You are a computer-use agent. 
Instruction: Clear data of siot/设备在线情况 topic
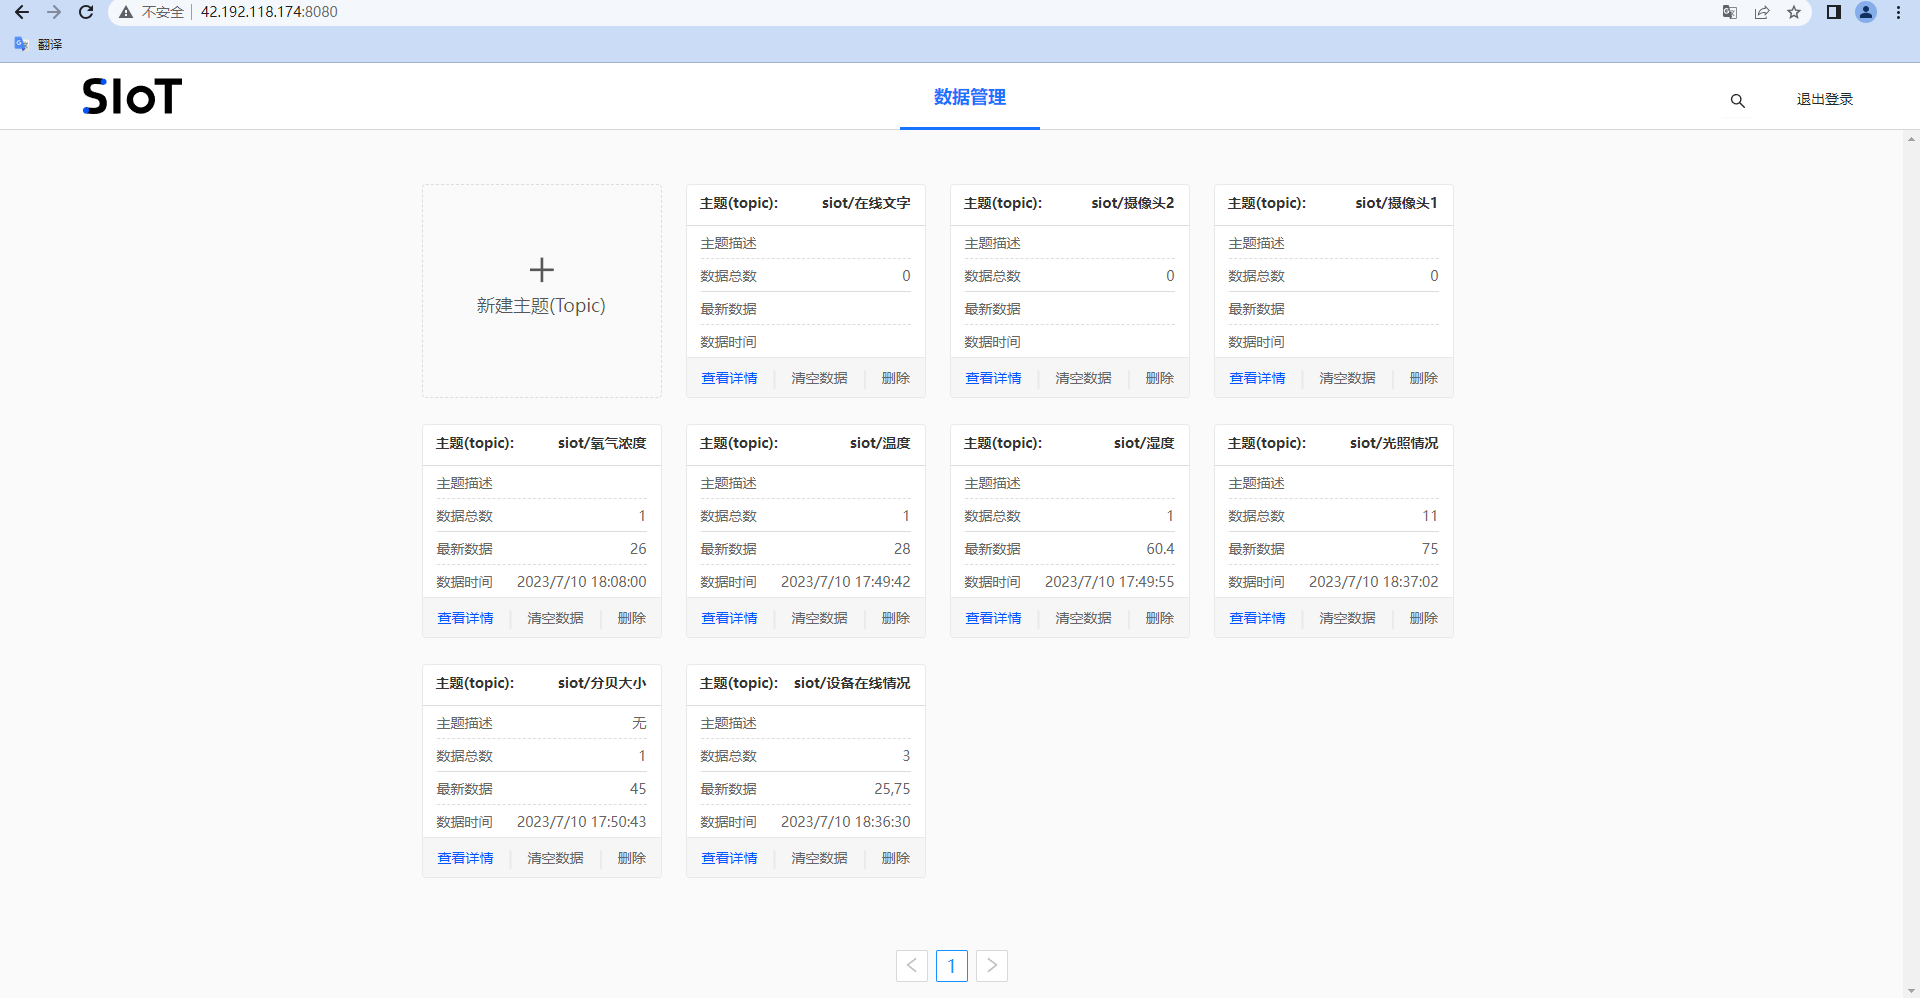(819, 858)
